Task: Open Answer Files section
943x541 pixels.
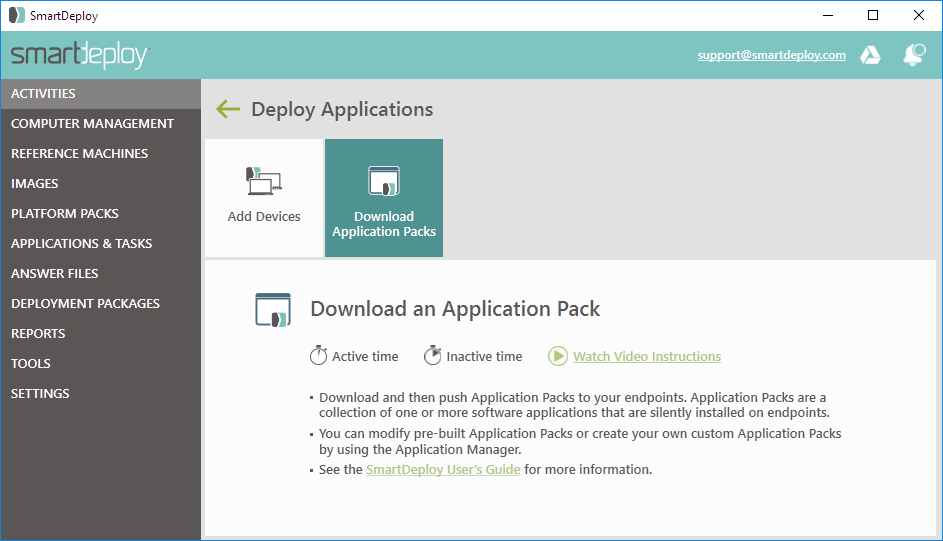Action: click(x=100, y=274)
